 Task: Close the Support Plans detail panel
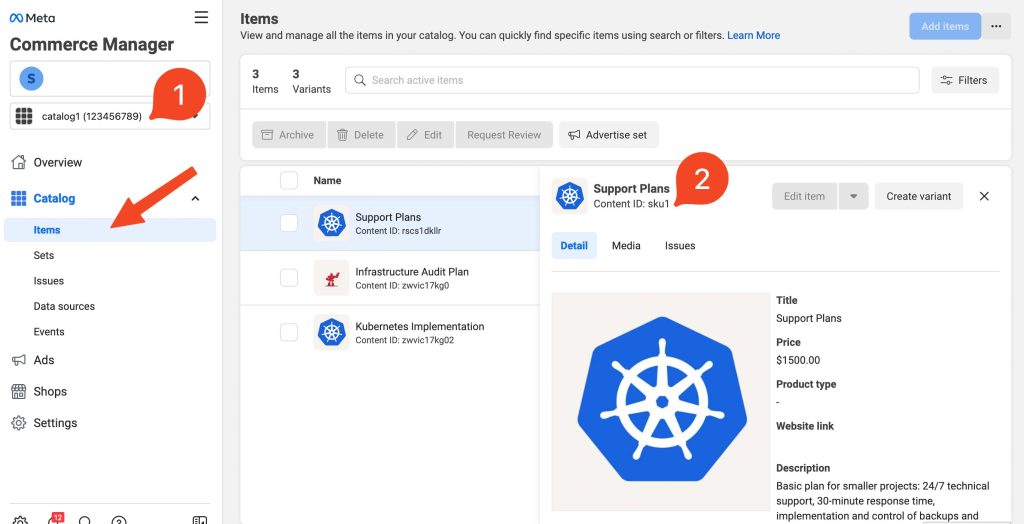(x=984, y=196)
